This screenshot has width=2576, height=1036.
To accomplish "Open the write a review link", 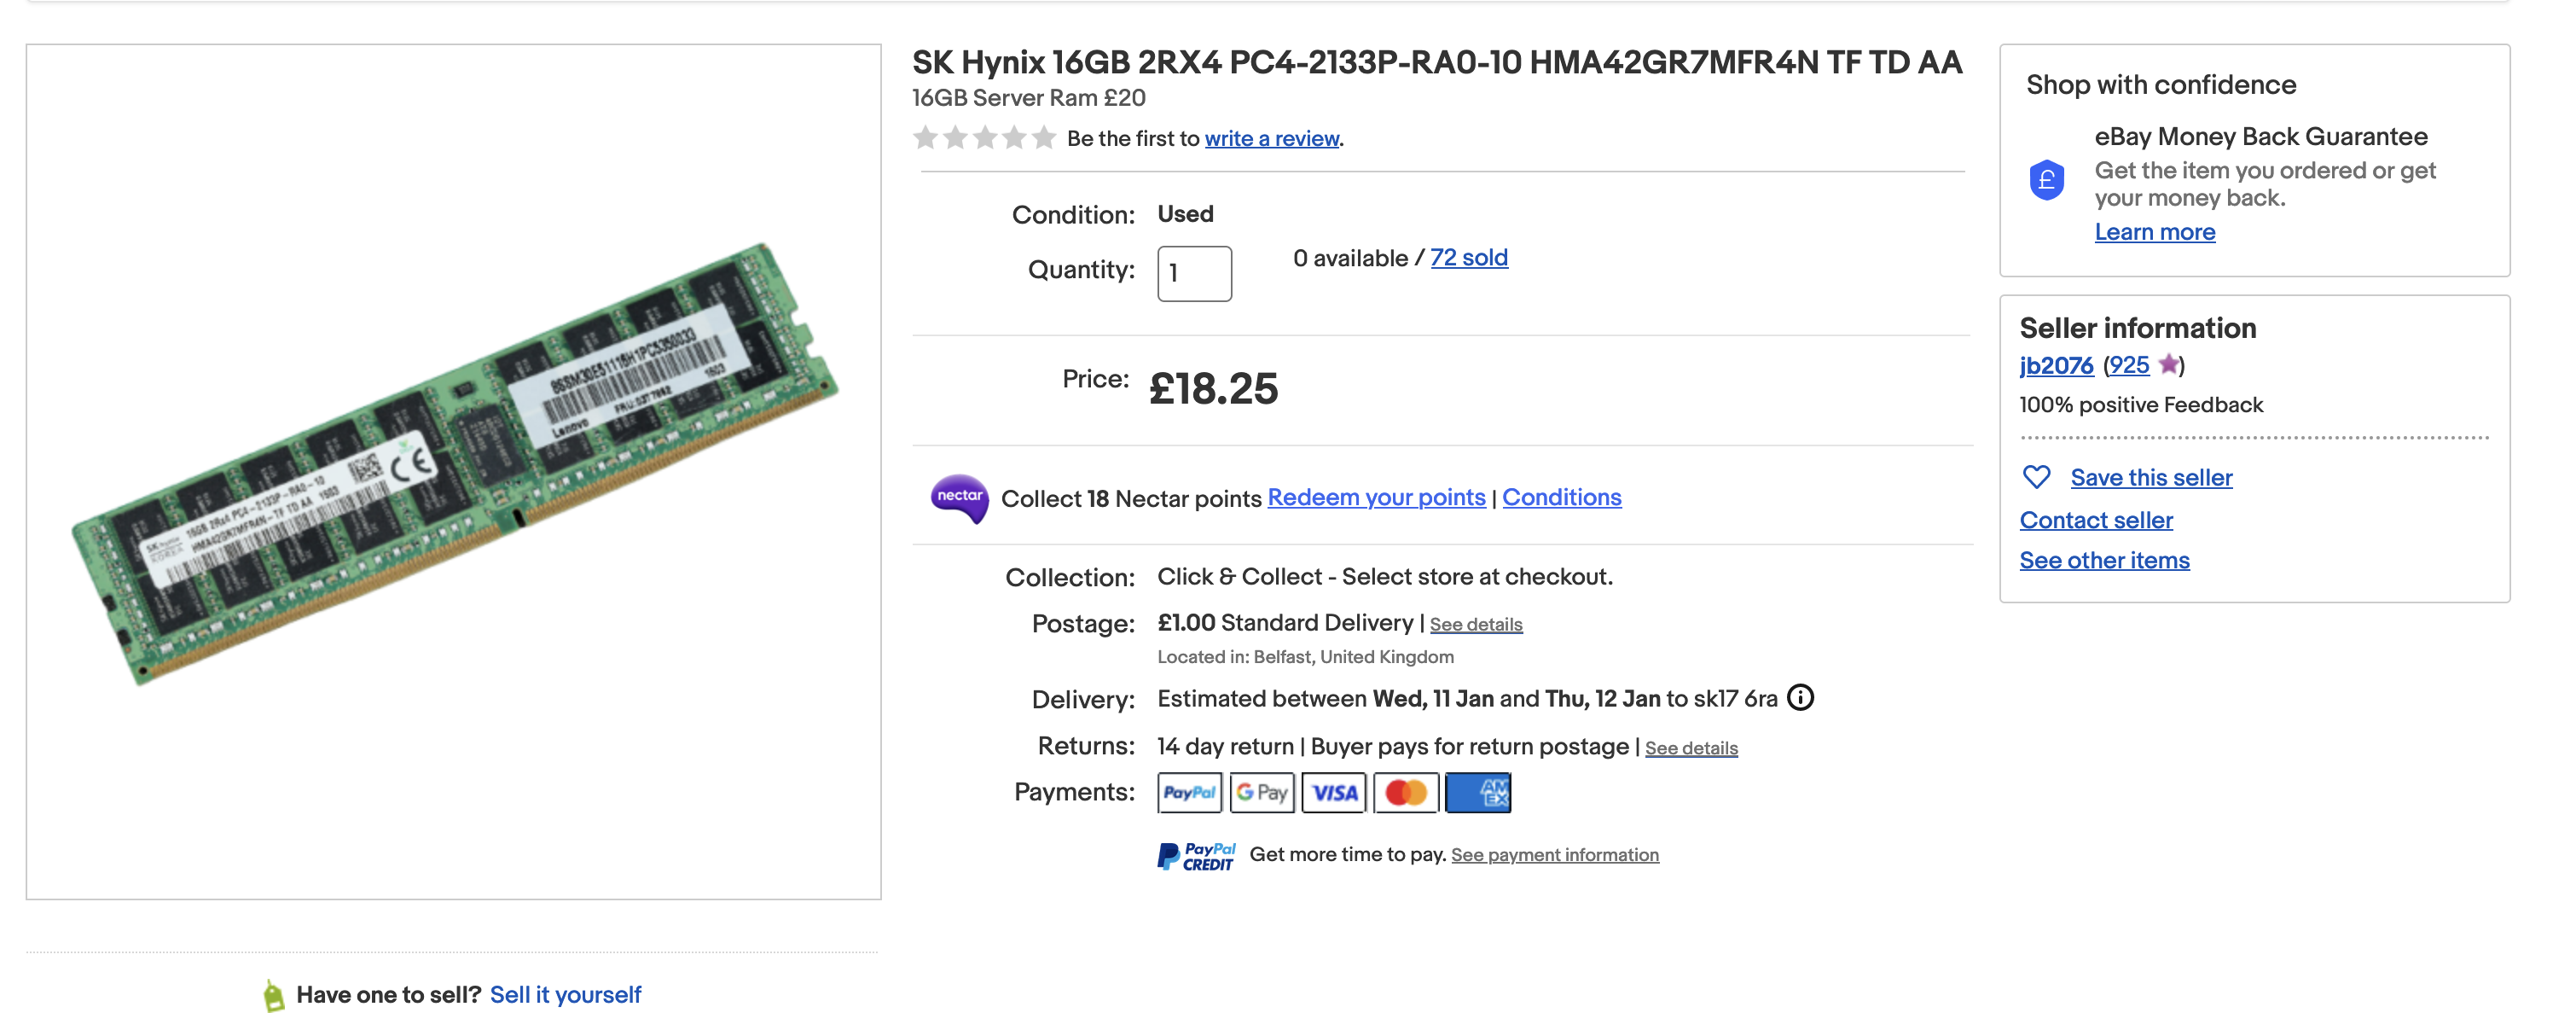I will coord(1271,139).
